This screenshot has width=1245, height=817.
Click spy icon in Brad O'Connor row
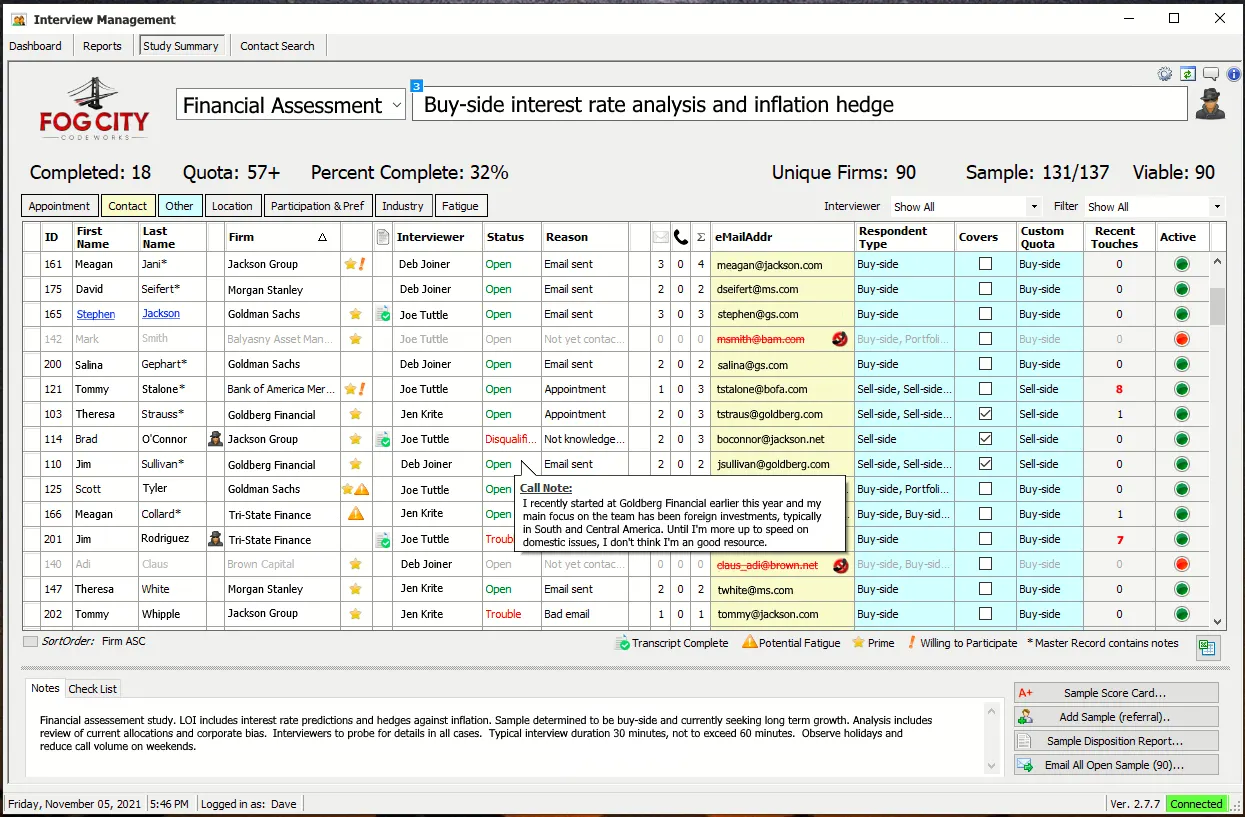click(x=215, y=438)
